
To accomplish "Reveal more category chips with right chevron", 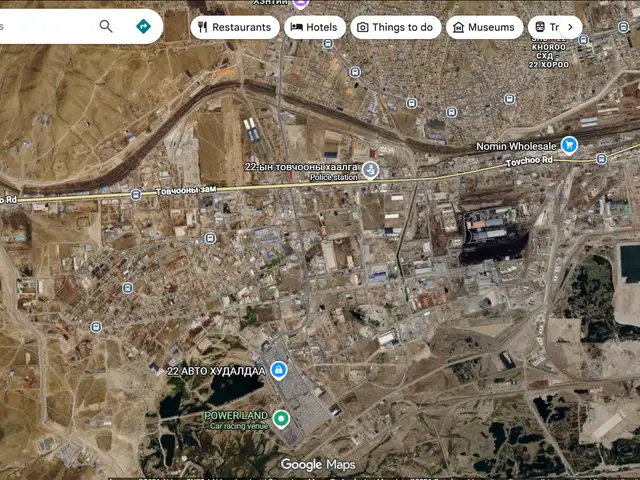I will 570,27.
